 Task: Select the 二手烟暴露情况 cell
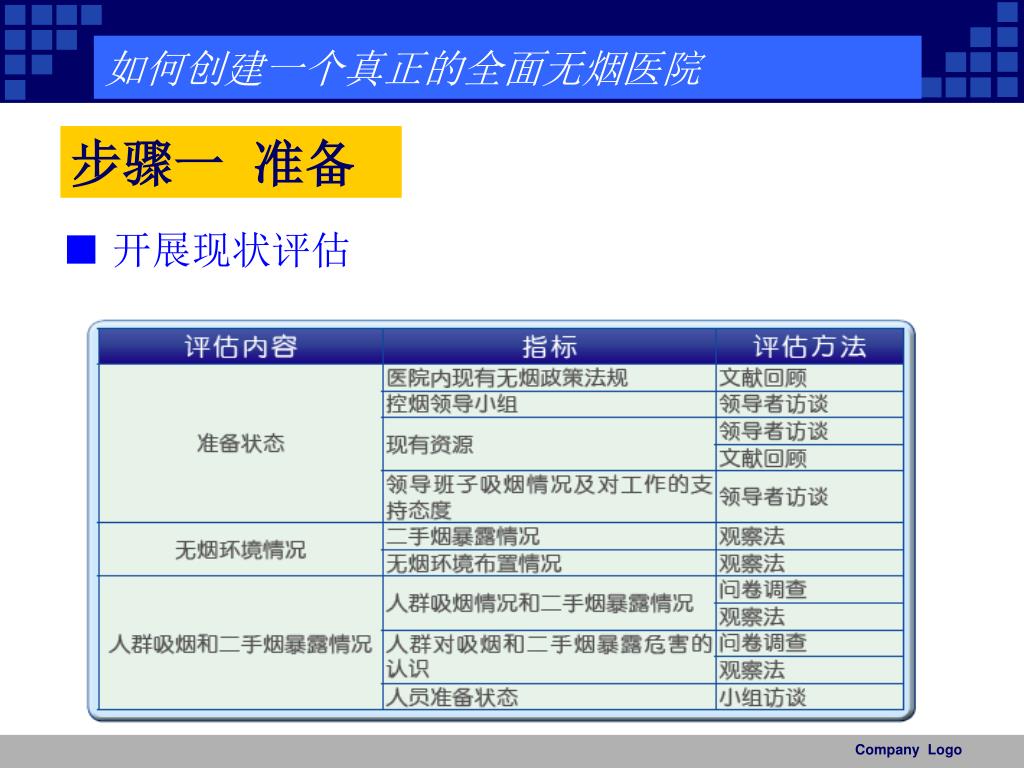[x=549, y=536]
